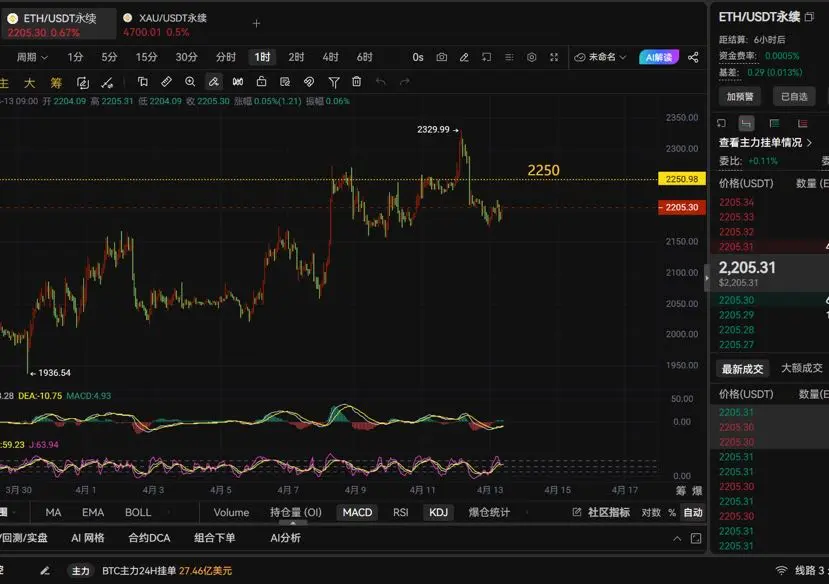Open the chart settings gear icon
The image size is (829, 584).
[531, 57]
